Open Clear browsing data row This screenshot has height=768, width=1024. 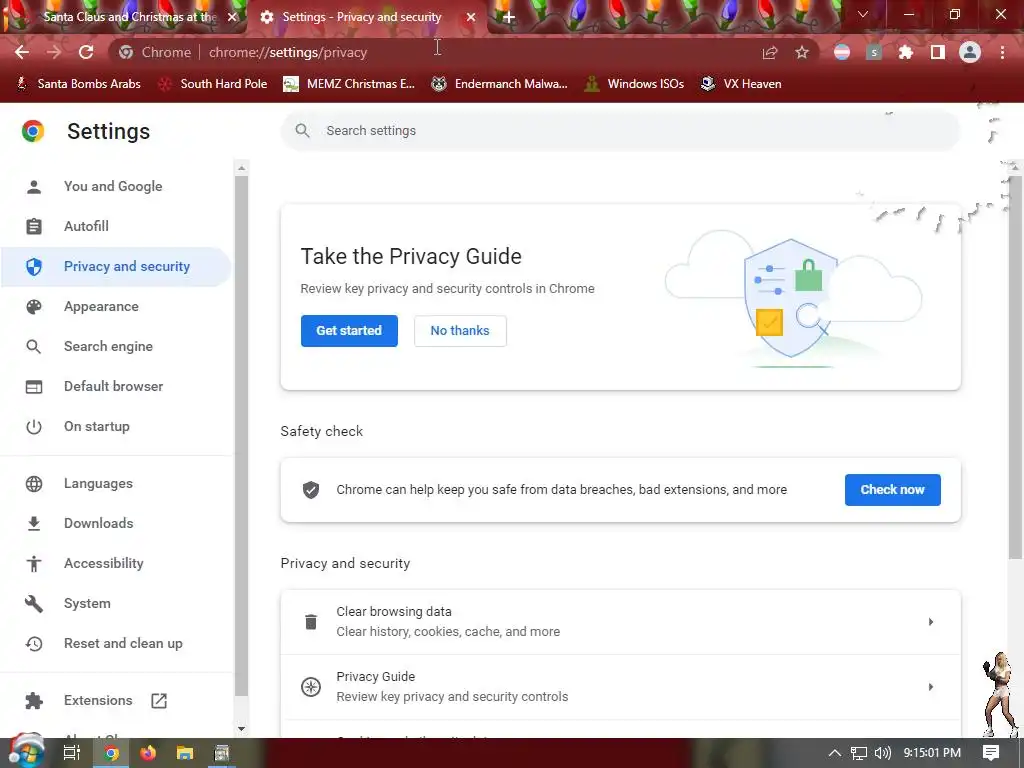tap(620, 622)
